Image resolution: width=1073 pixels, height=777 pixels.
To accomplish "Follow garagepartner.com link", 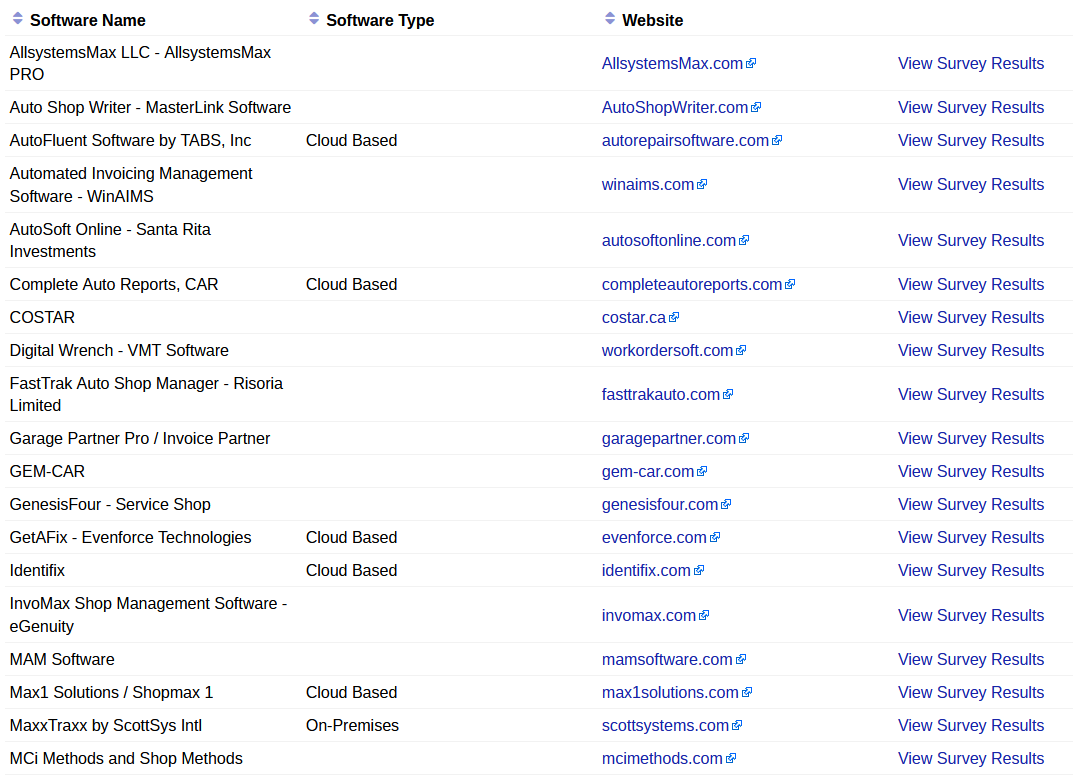I will pyautogui.click(x=669, y=438).
